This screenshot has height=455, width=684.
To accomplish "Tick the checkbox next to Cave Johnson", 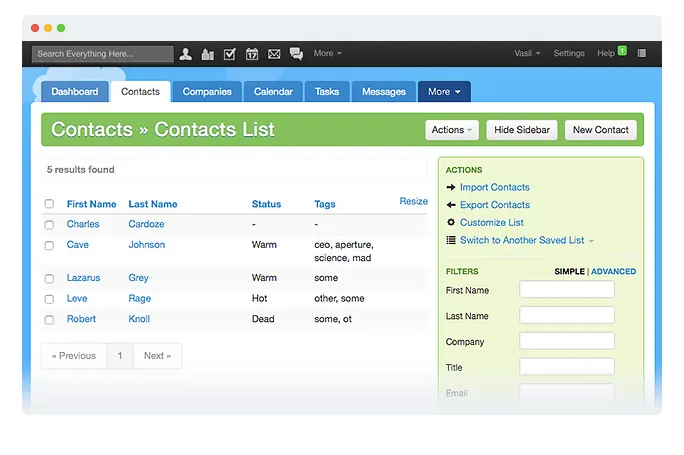I will (49, 245).
